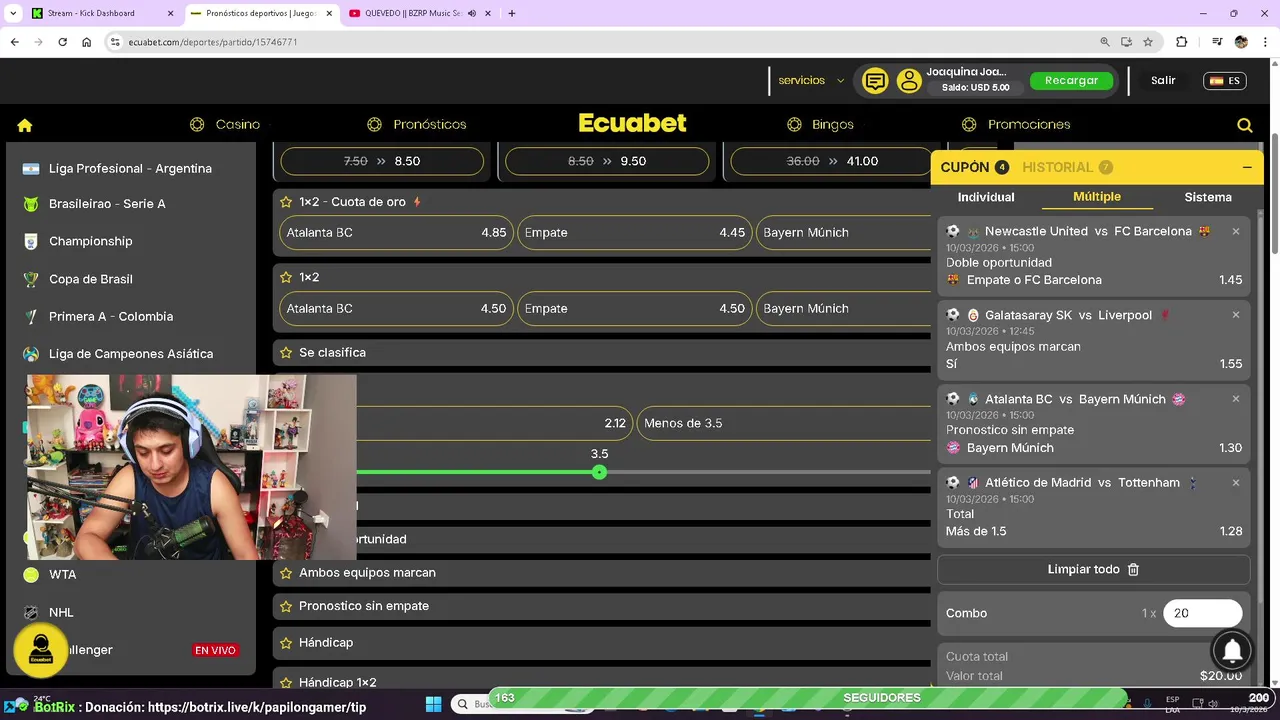Image resolution: width=1280 pixels, height=720 pixels.
Task: Click the Salir logout link
Action: pos(1163,81)
